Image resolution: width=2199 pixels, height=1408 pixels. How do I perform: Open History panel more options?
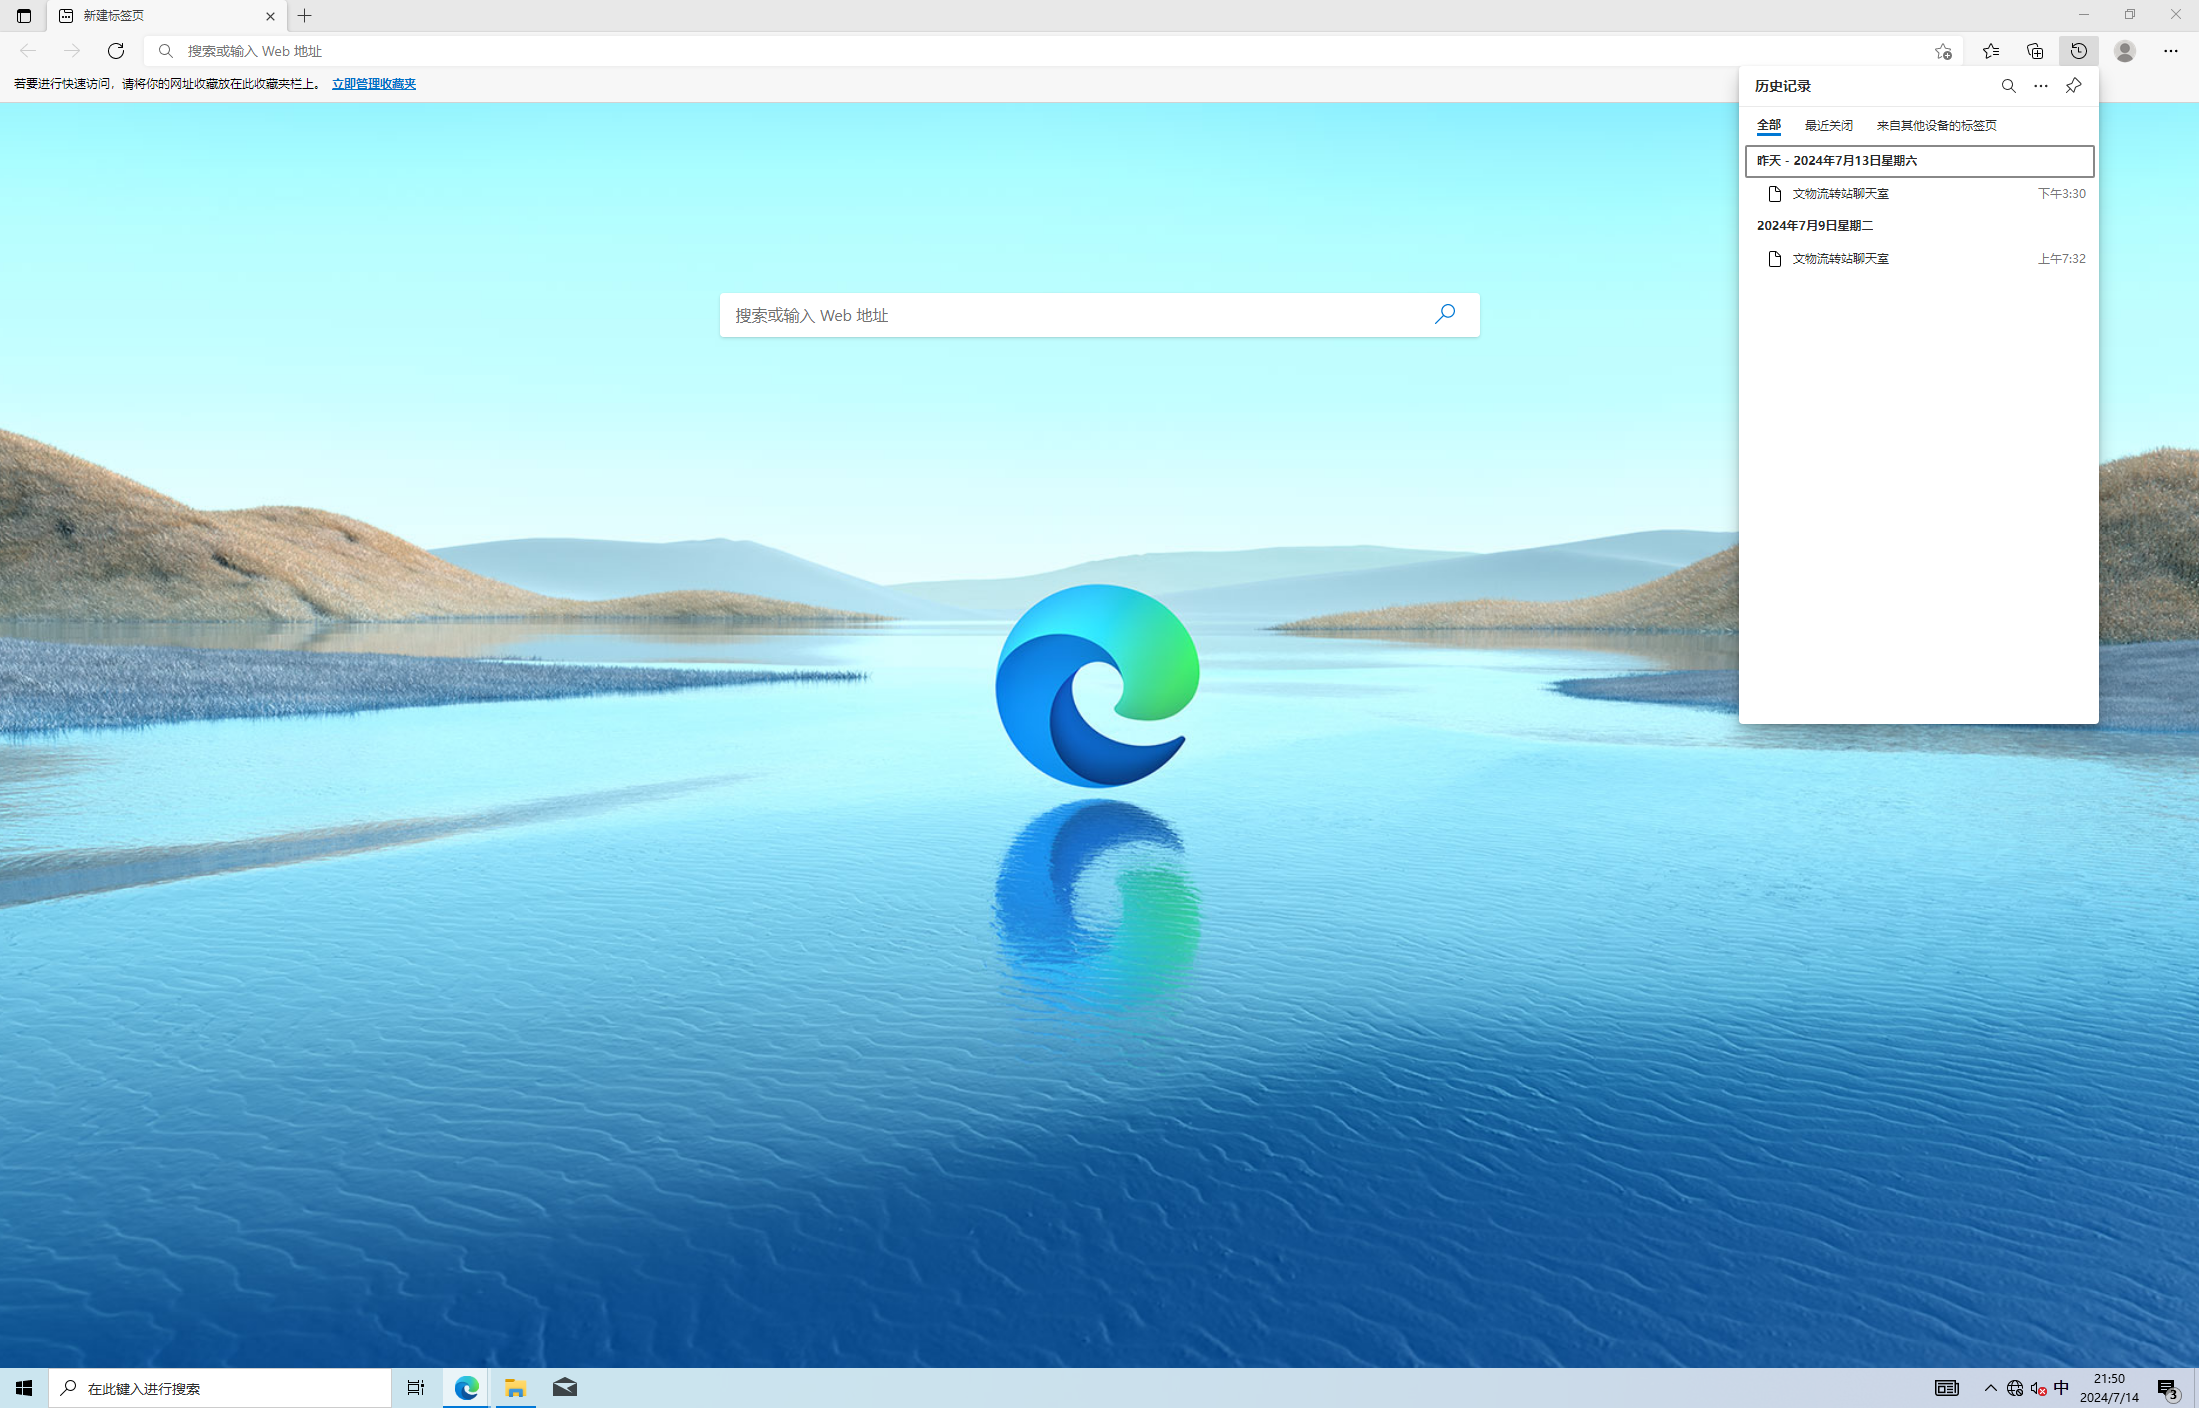2041,86
